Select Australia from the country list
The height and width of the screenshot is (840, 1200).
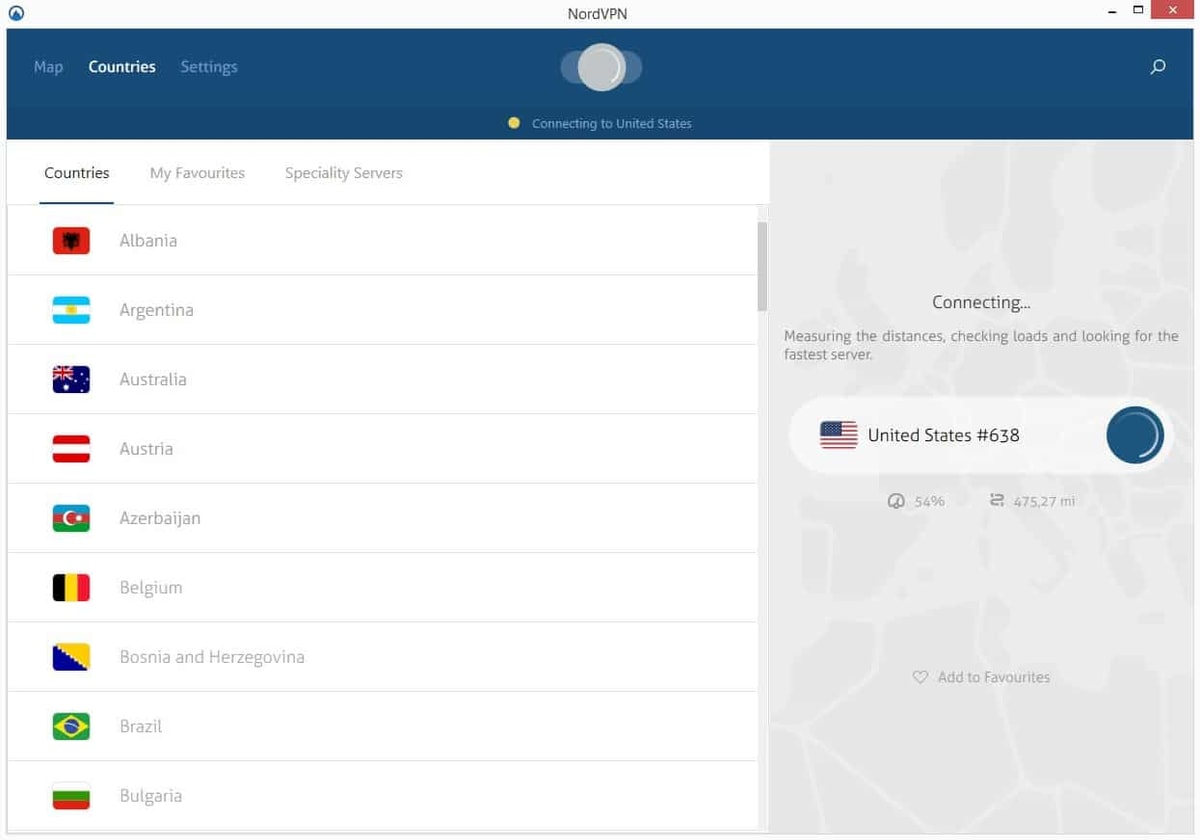click(382, 379)
